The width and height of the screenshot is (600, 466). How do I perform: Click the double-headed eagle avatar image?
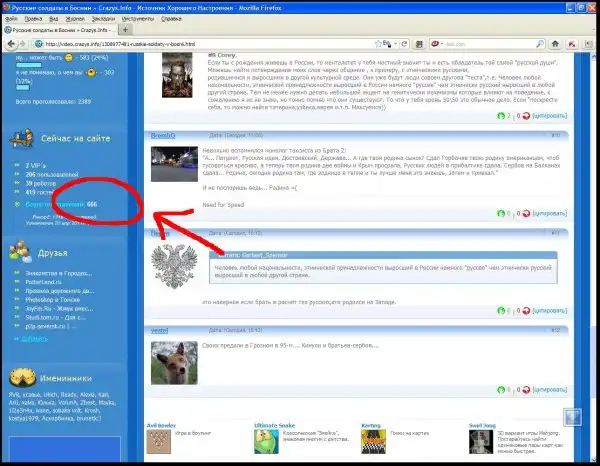176,267
